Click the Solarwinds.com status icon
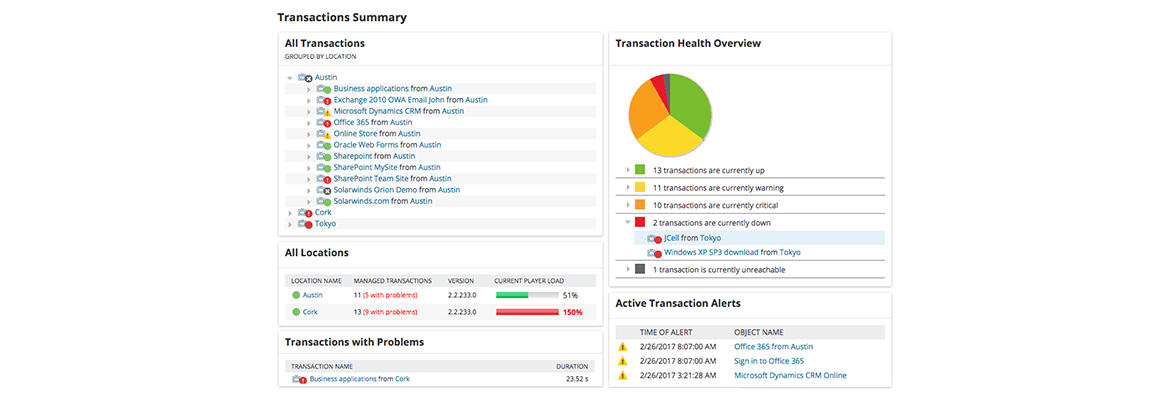The height and width of the screenshot is (400, 1170). pos(324,201)
